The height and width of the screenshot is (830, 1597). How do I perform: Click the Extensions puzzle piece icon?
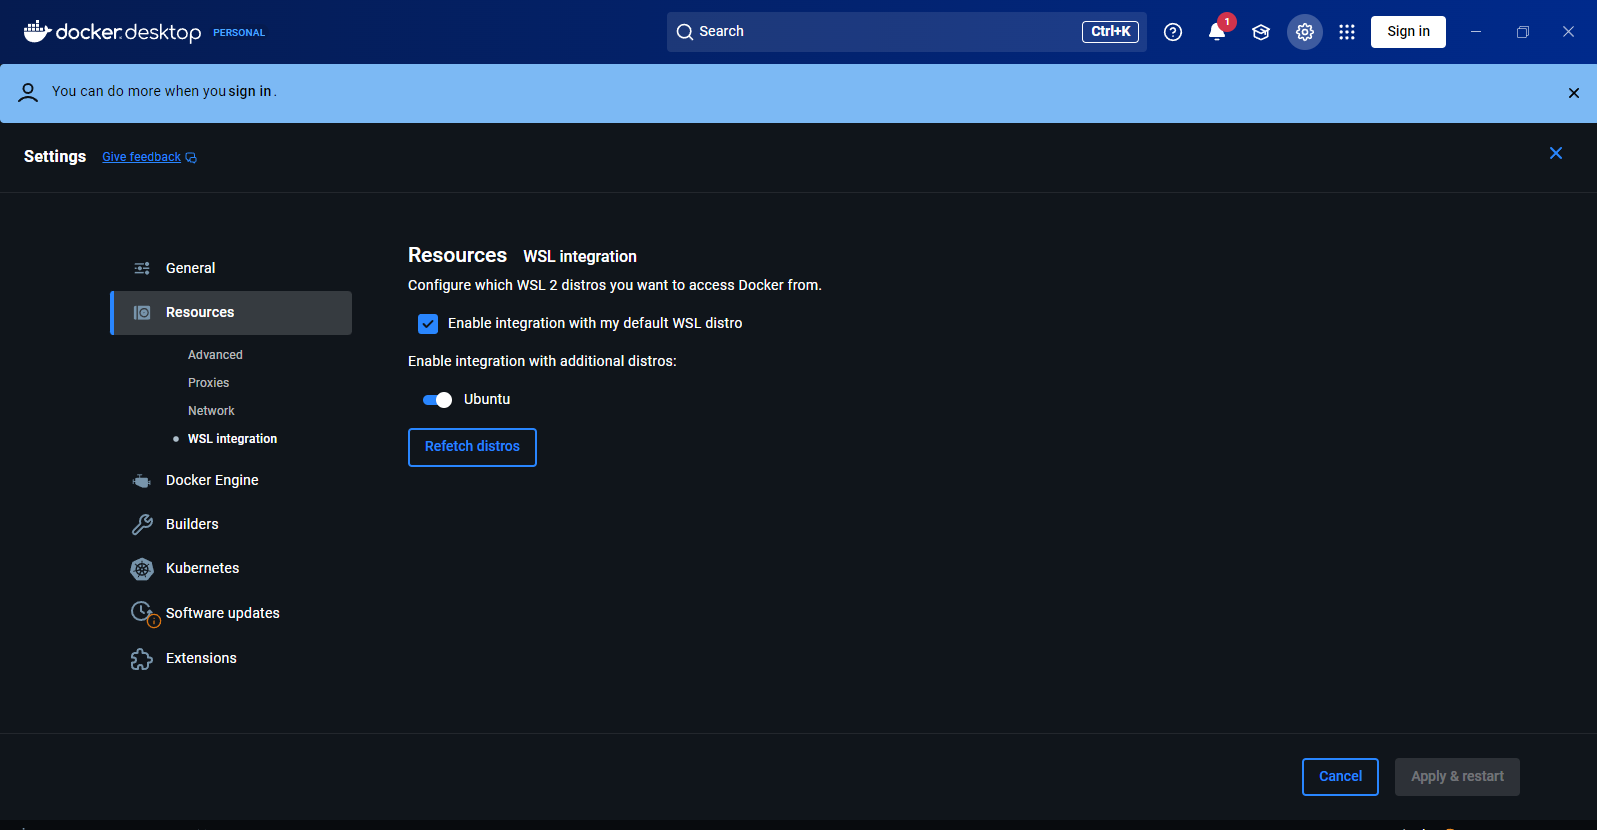(x=142, y=659)
